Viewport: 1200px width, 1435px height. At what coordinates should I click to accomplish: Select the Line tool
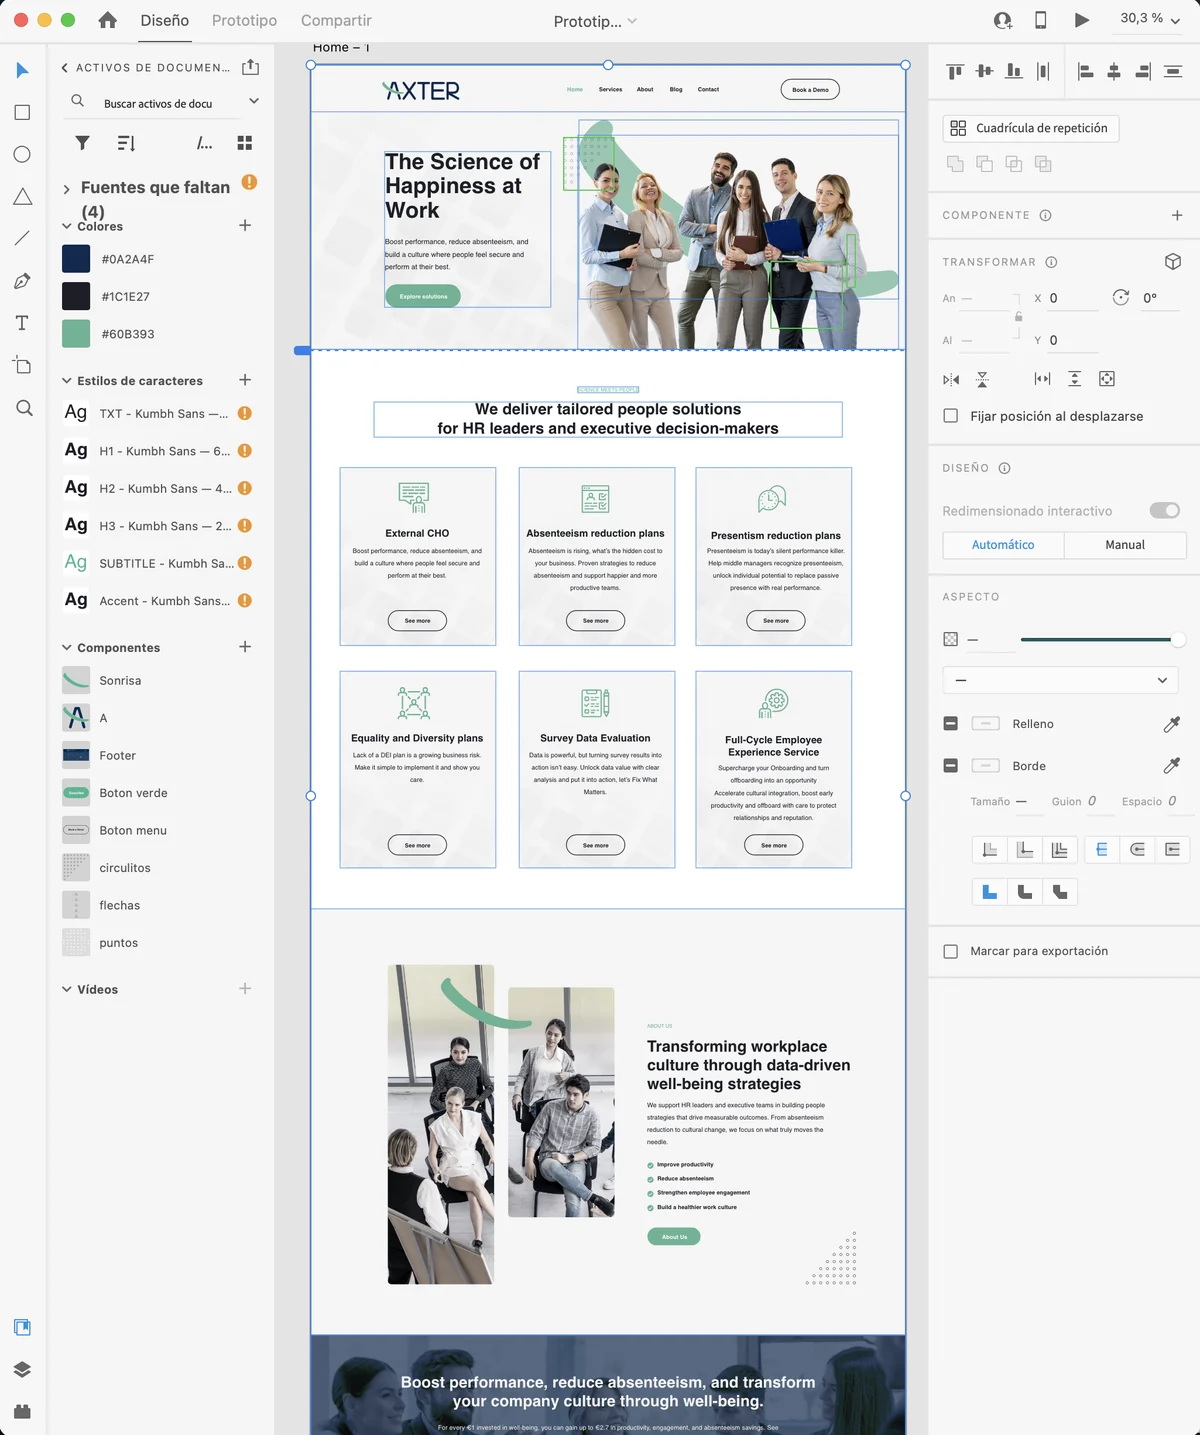[22, 238]
